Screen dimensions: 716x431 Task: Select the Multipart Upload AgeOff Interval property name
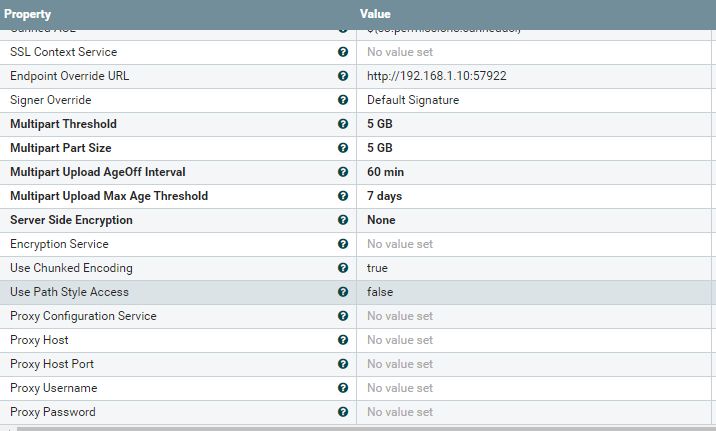98,172
